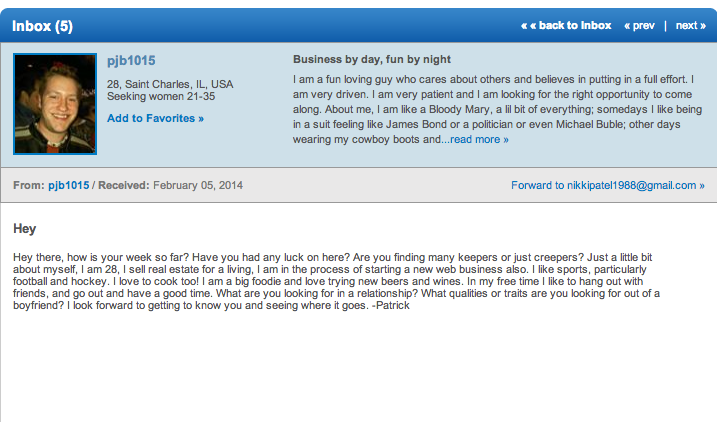Click pjb1015 link in the From line
Screen dimensions: 717x422
[69, 185]
